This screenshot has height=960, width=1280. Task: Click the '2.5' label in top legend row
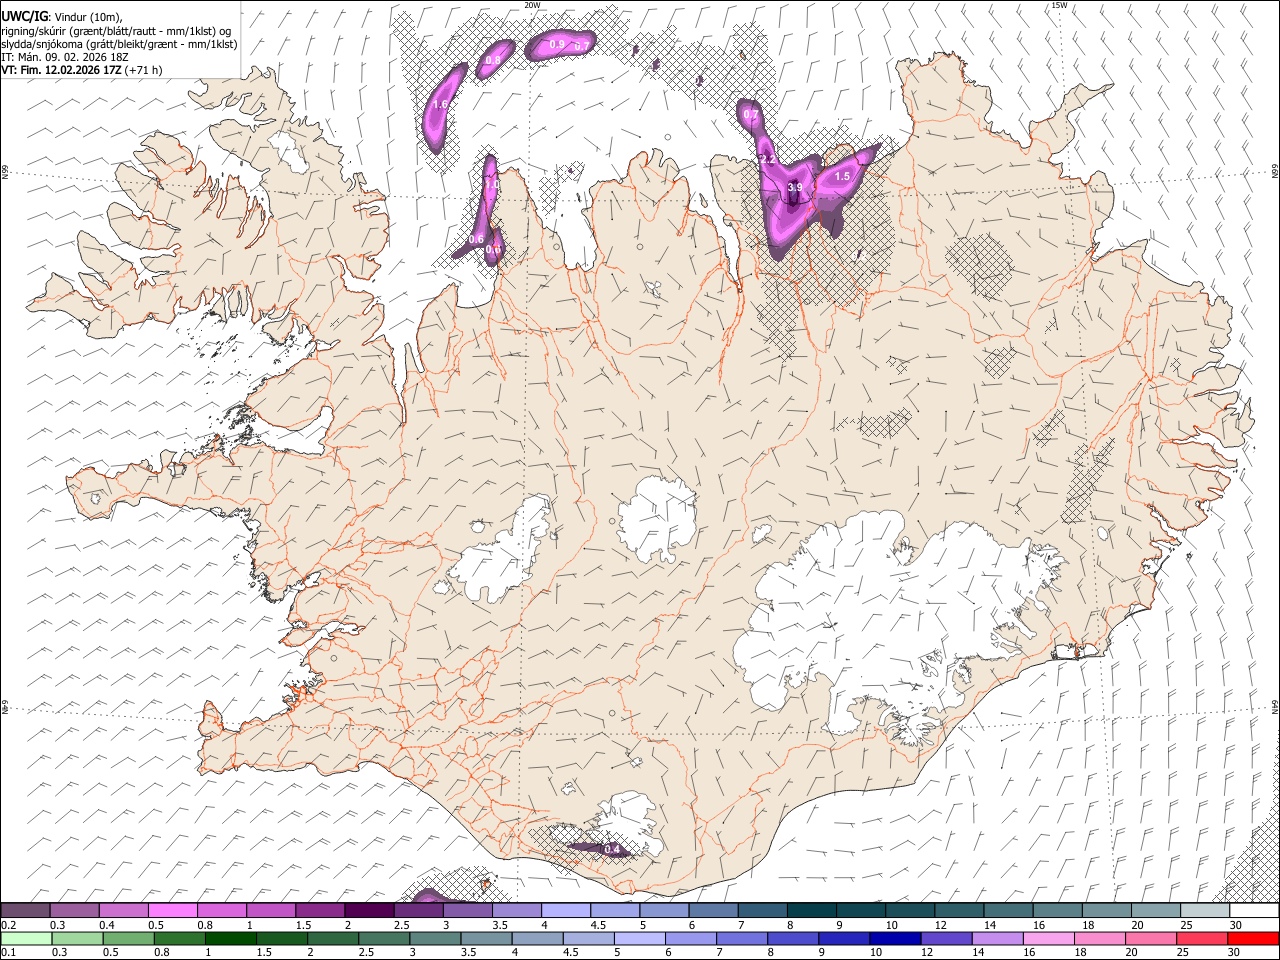pos(401,925)
